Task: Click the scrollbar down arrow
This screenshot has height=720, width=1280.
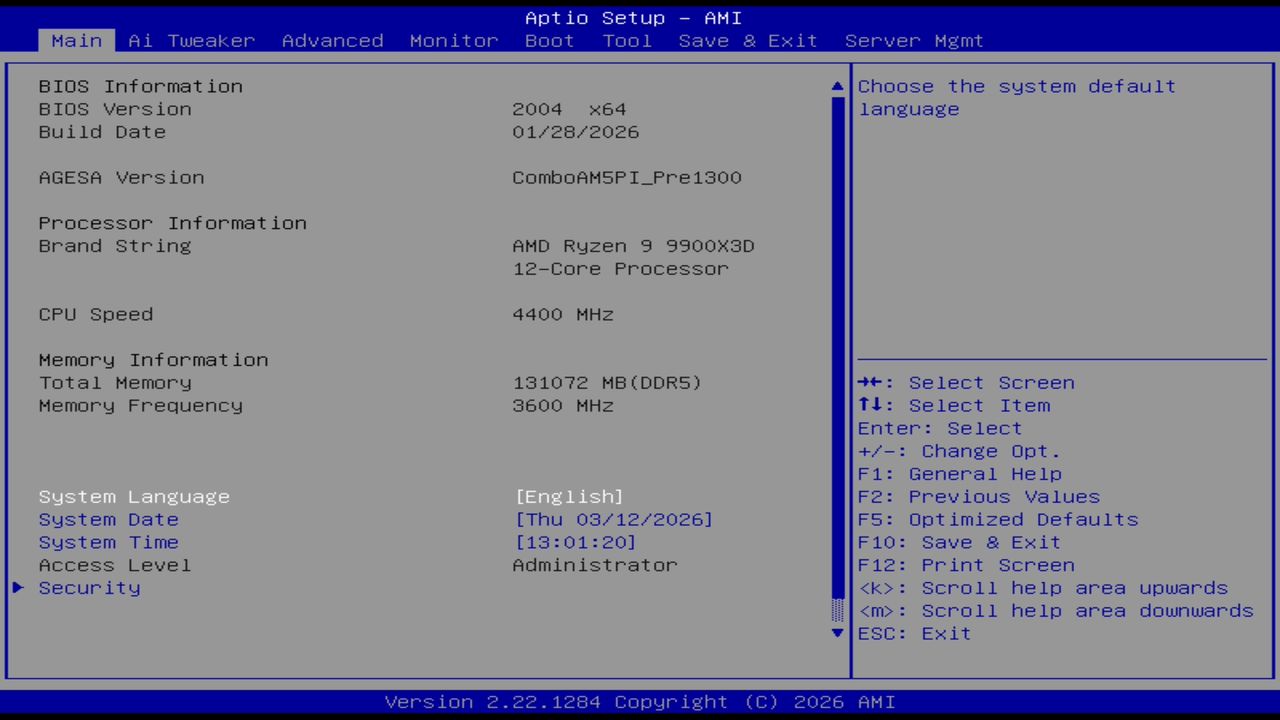Action: [838, 633]
